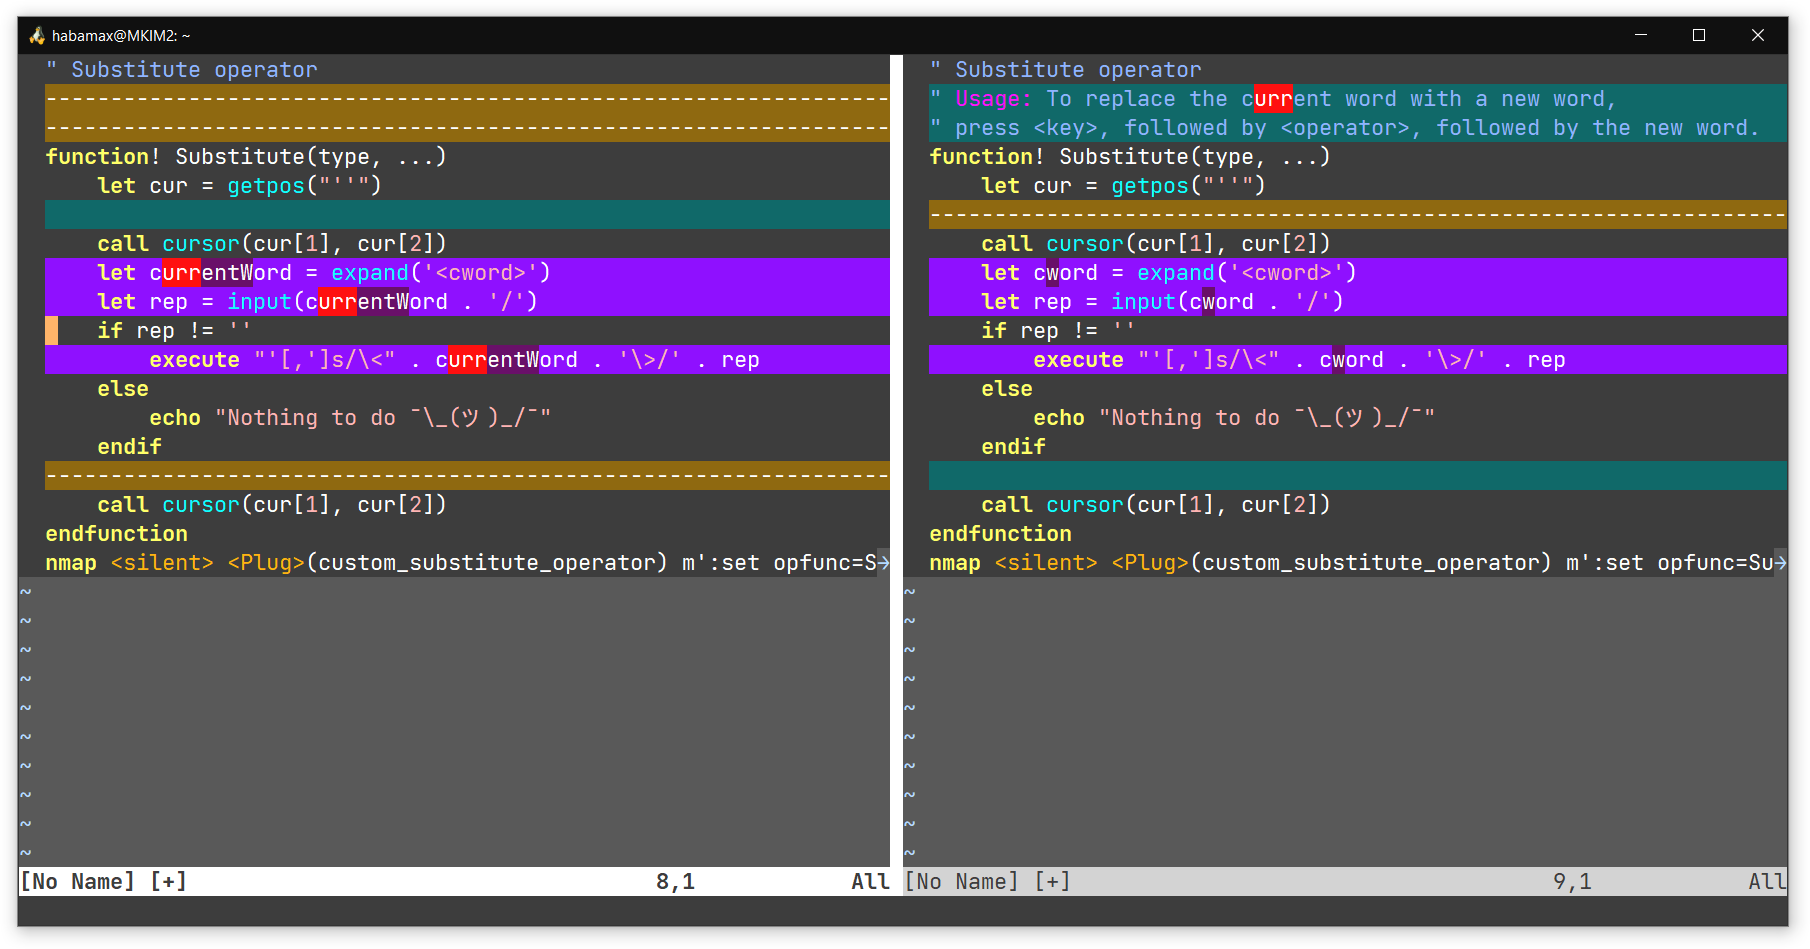
Task: Select the left window status line [No Name] [+]
Action: [x=105, y=881]
